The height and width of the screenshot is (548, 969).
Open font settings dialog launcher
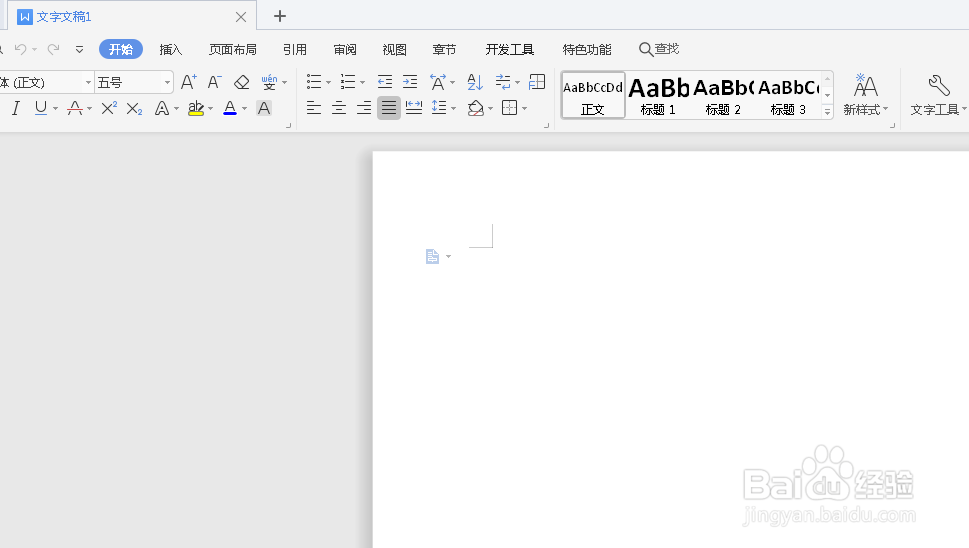tap(289, 125)
